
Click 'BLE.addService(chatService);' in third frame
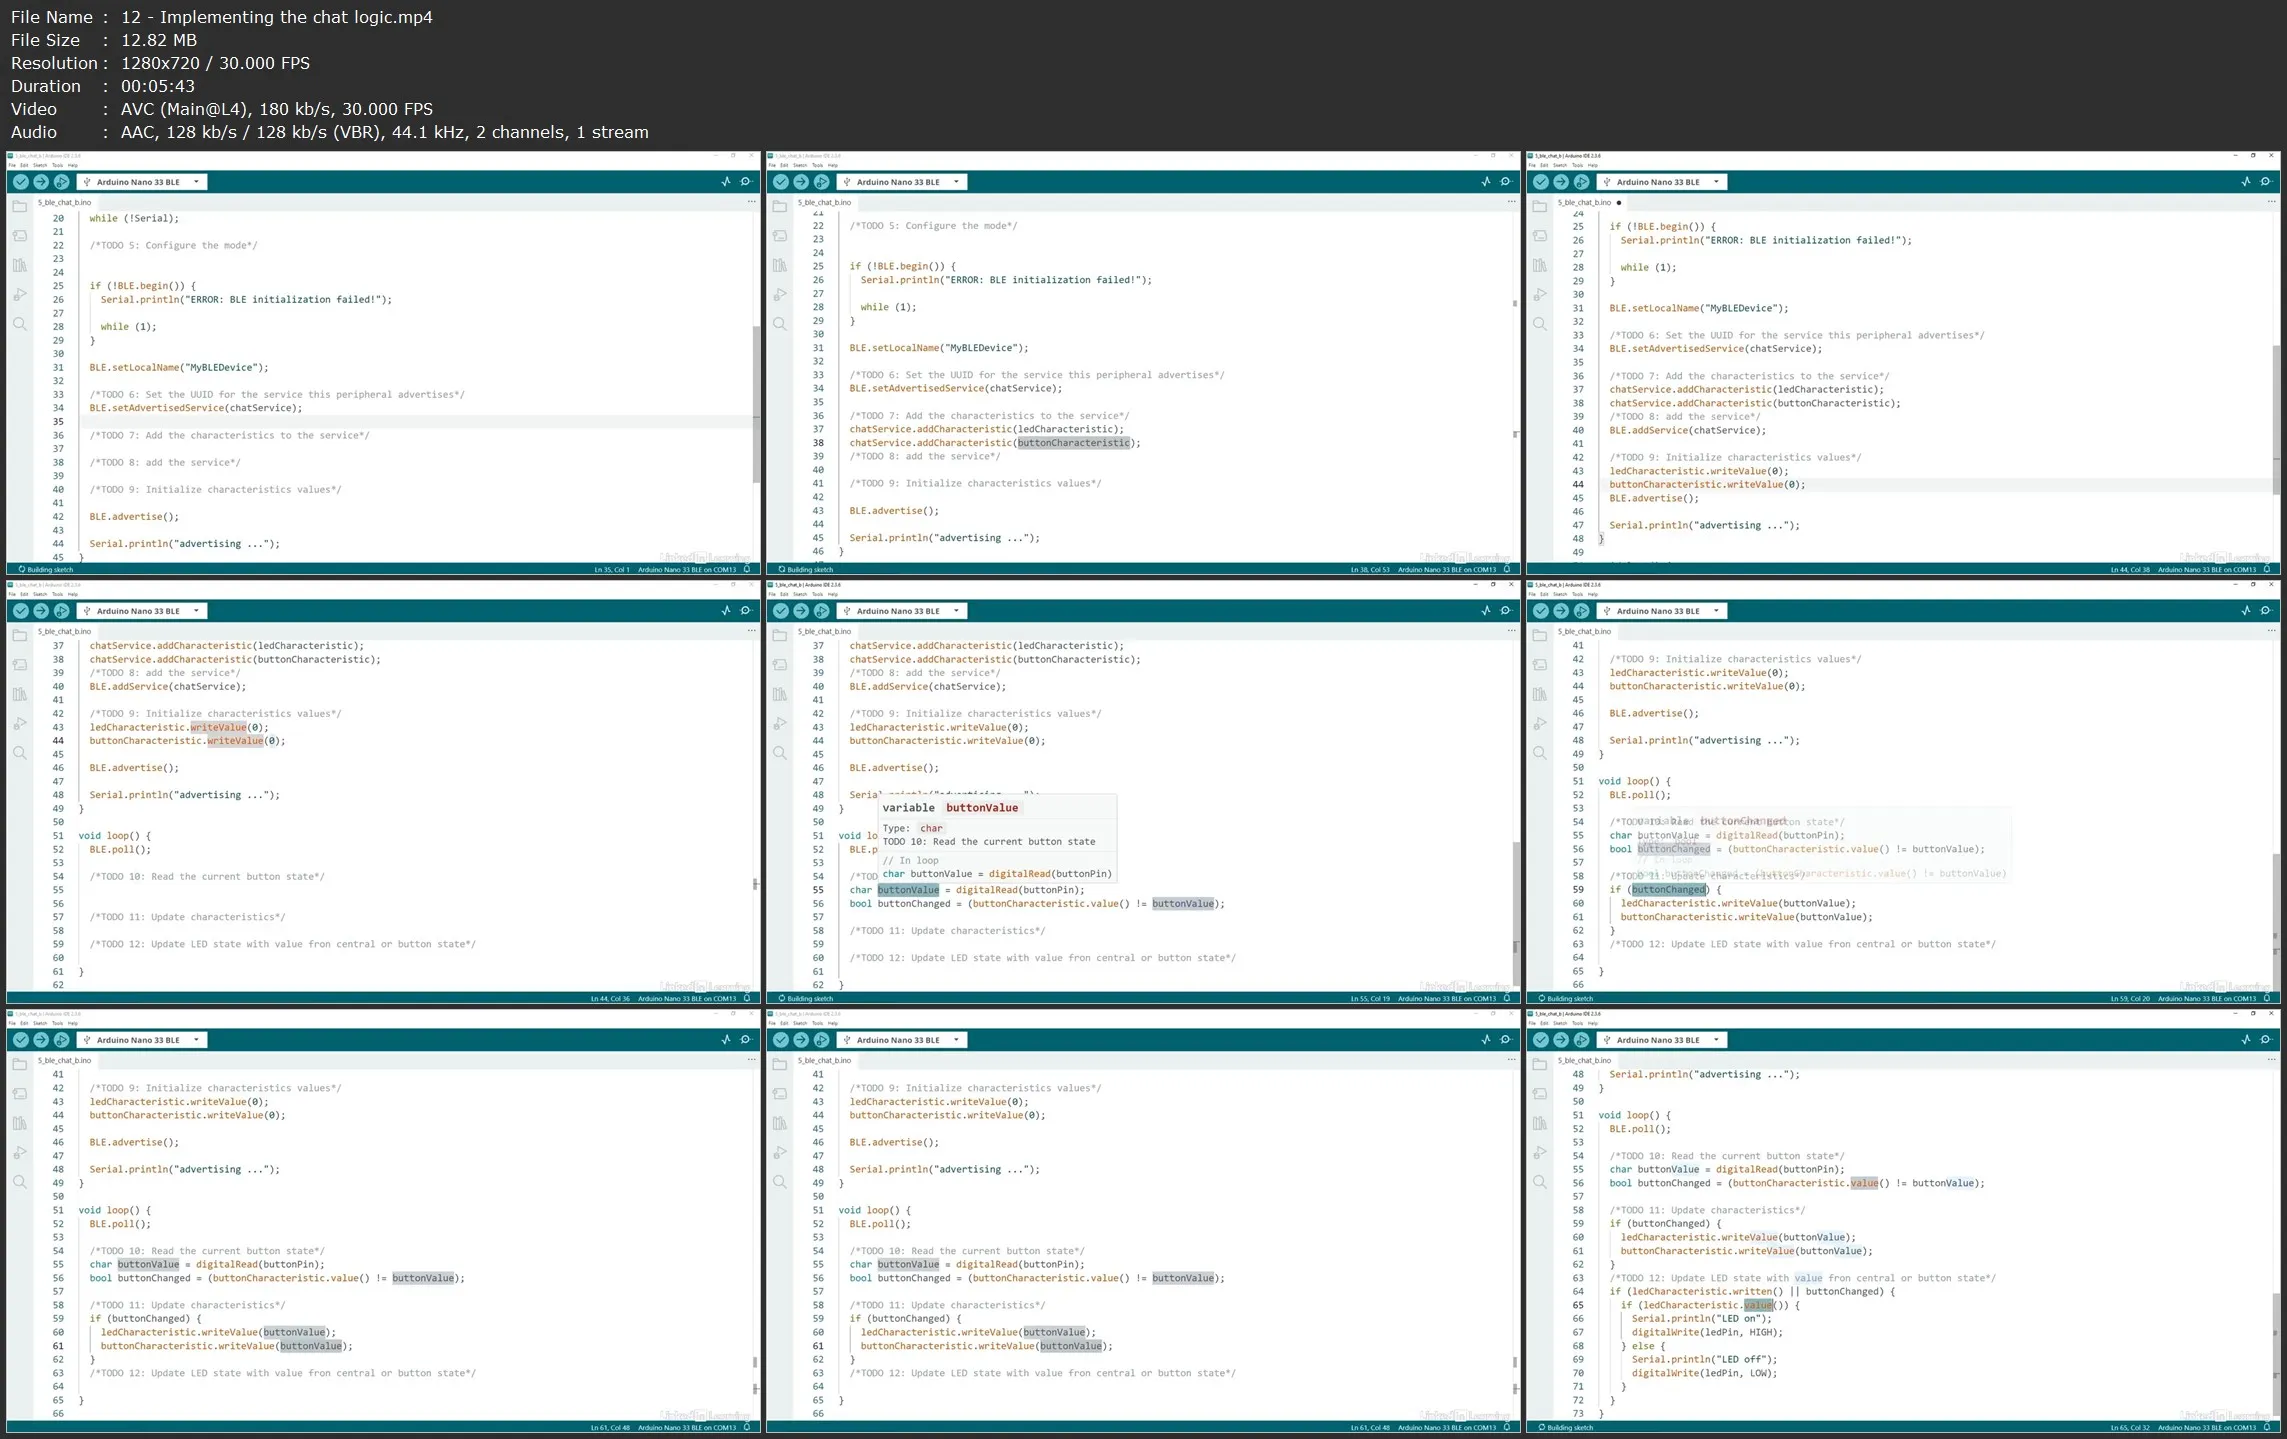click(x=1688, y=431)
